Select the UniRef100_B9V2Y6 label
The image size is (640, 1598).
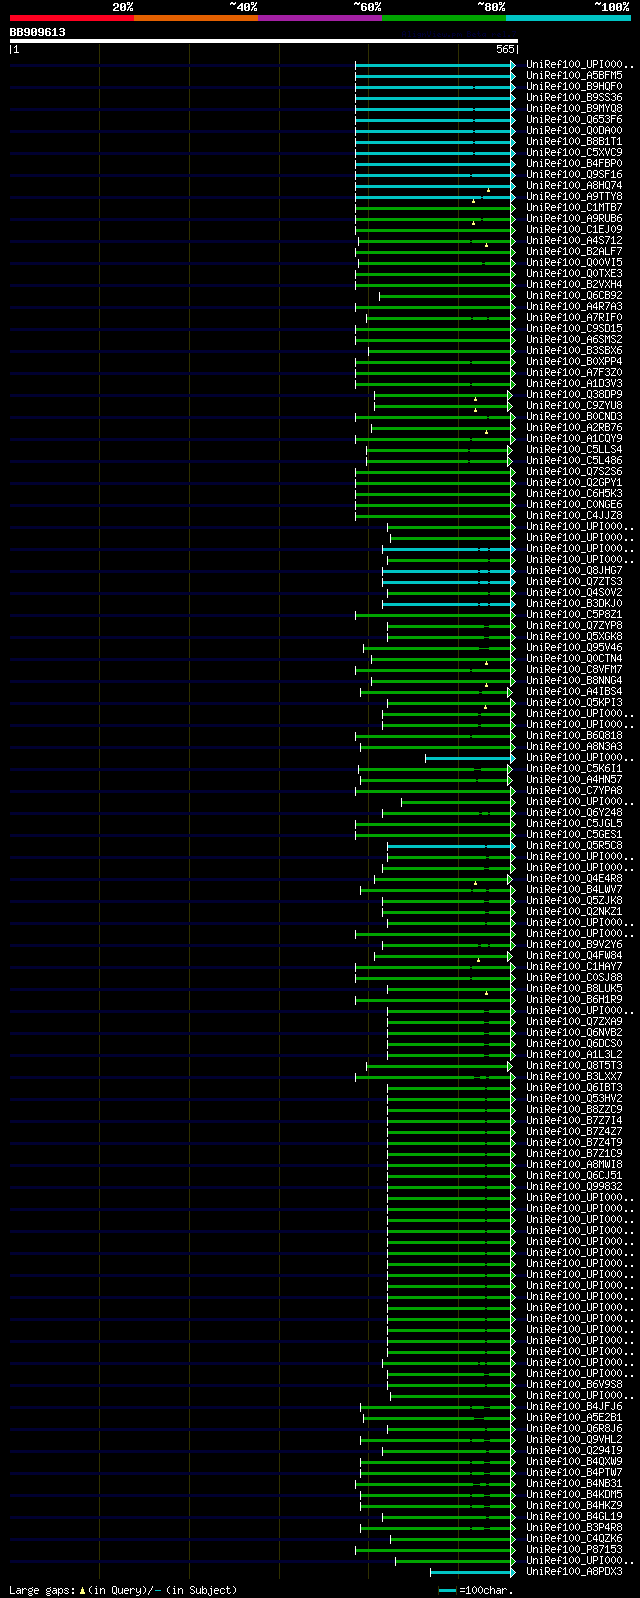[574, 945]
